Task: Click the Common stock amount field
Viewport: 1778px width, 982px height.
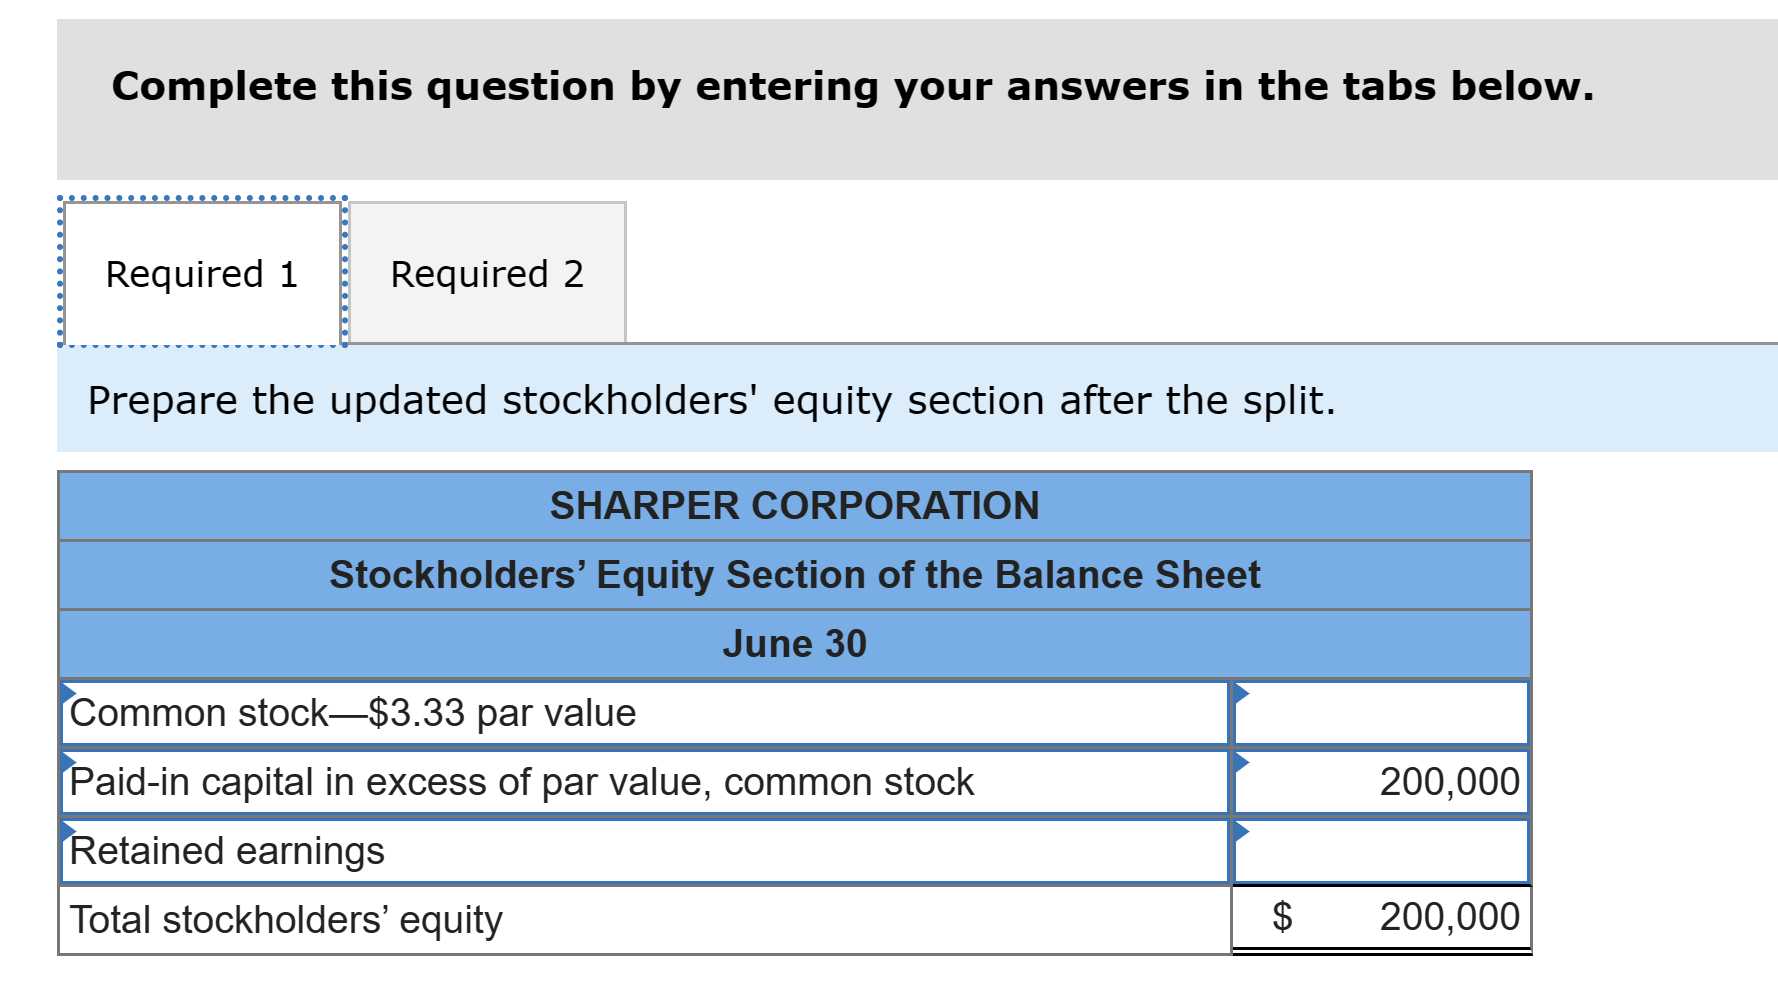Action: point(1390,712)
